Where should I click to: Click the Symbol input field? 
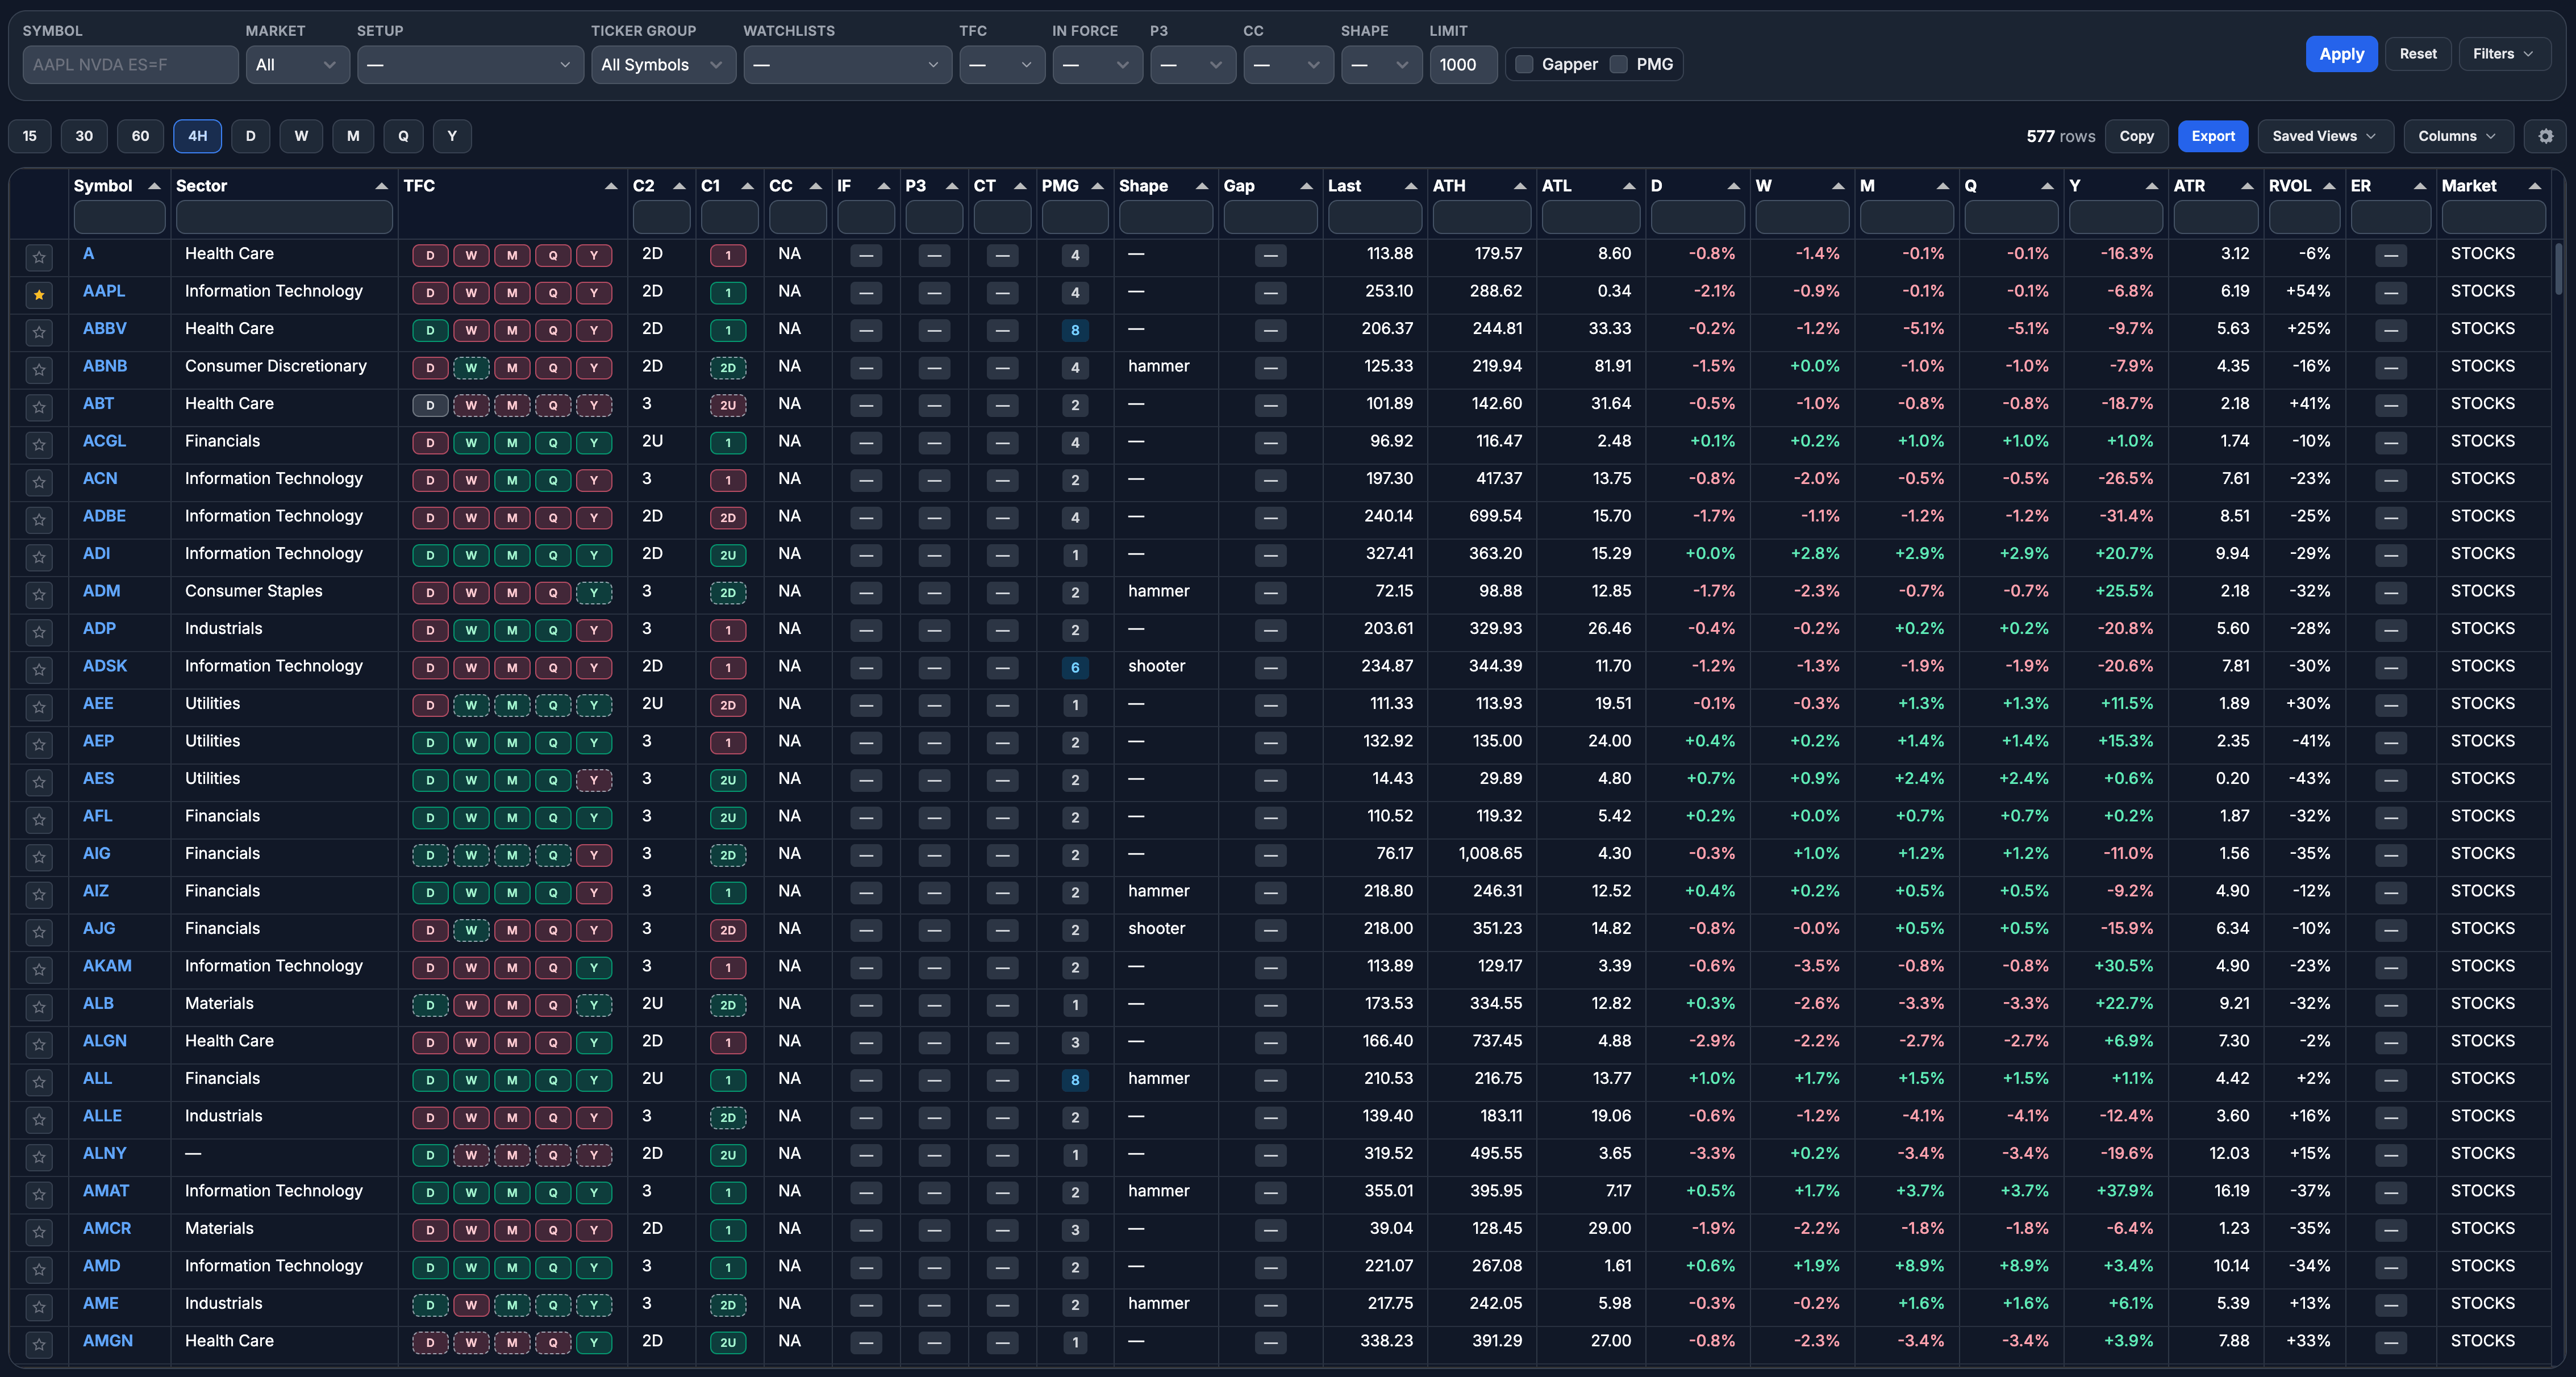pyautogui.click(x=130, y=64)
